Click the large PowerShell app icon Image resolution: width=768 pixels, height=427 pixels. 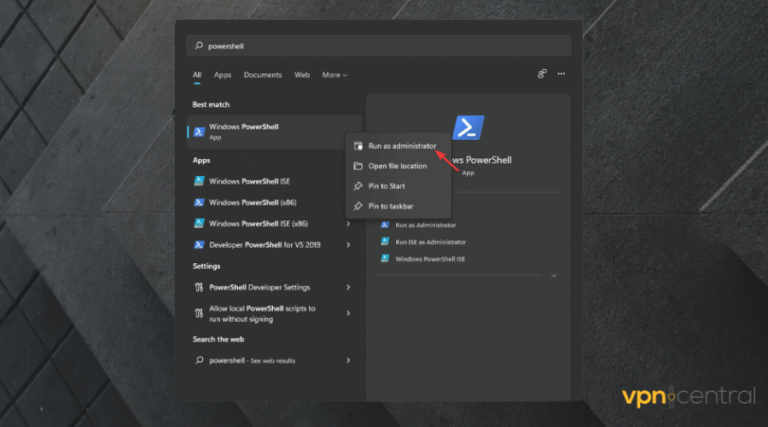468,128
